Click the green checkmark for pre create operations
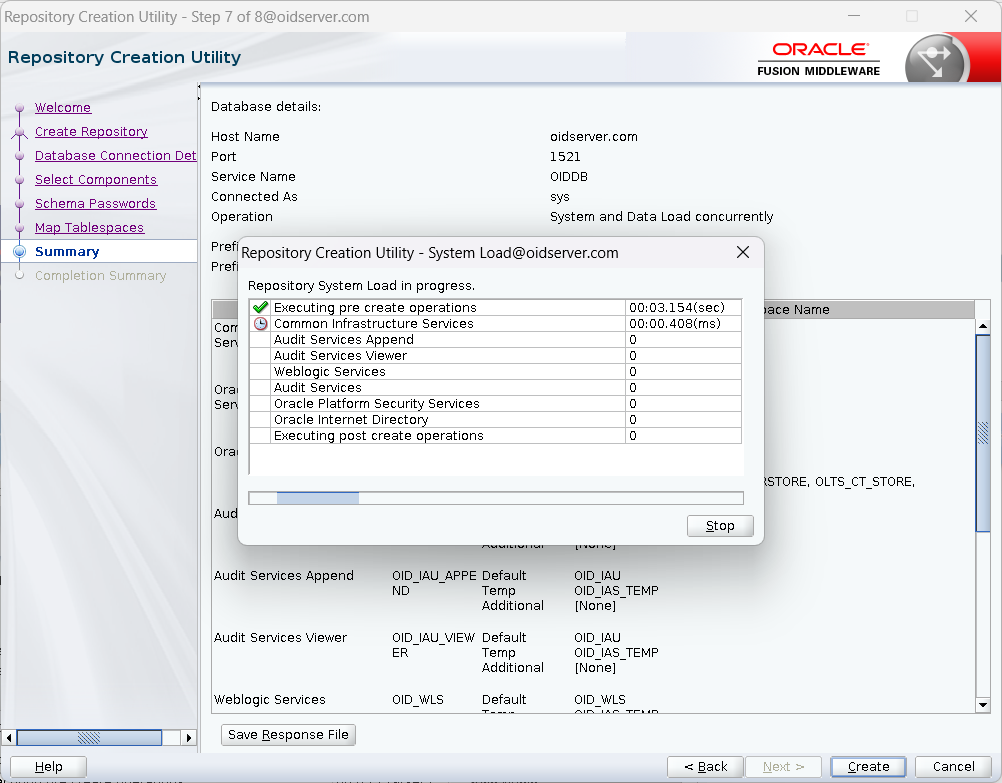This screenshot has width=1002, height=783. [x=261, y=308]
